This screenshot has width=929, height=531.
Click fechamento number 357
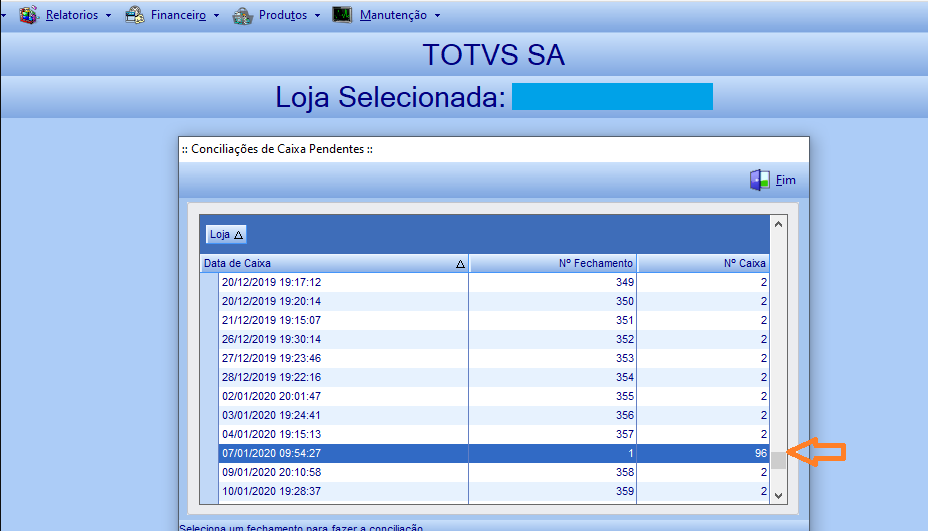624,434
